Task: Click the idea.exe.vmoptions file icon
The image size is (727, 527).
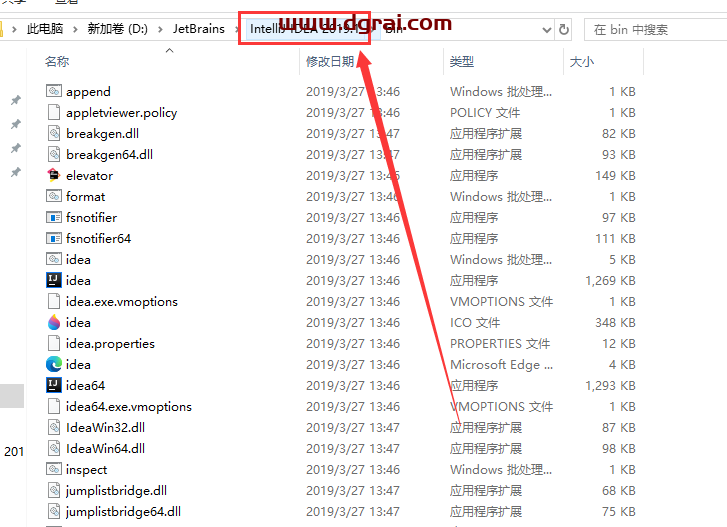Action: [54, 301]
